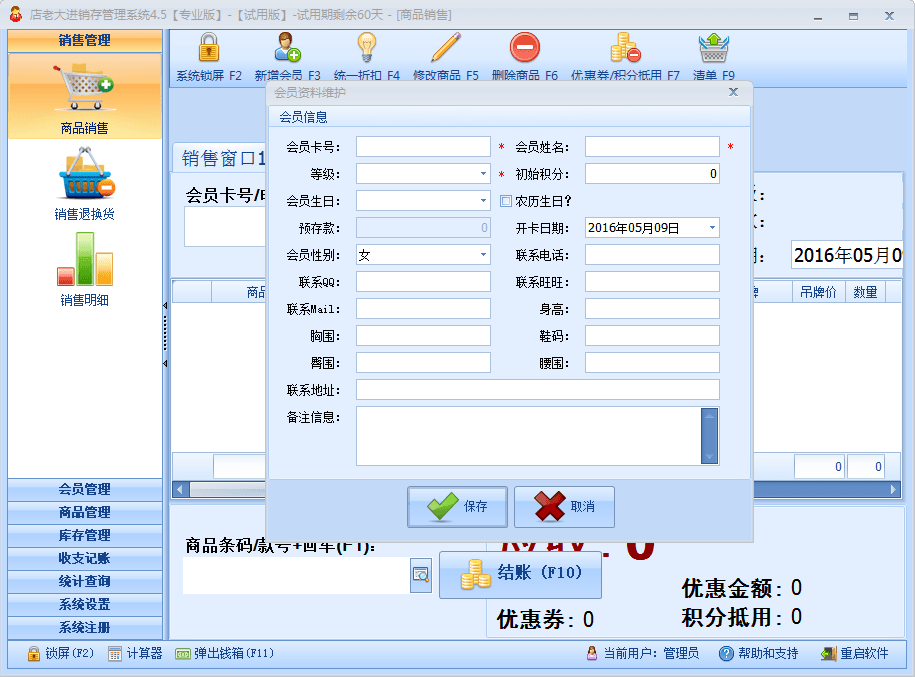The width and height of the screenshot is (915, 677).
Task: Switch to the 会员管理 sidebar section
Action: point(85,489)
